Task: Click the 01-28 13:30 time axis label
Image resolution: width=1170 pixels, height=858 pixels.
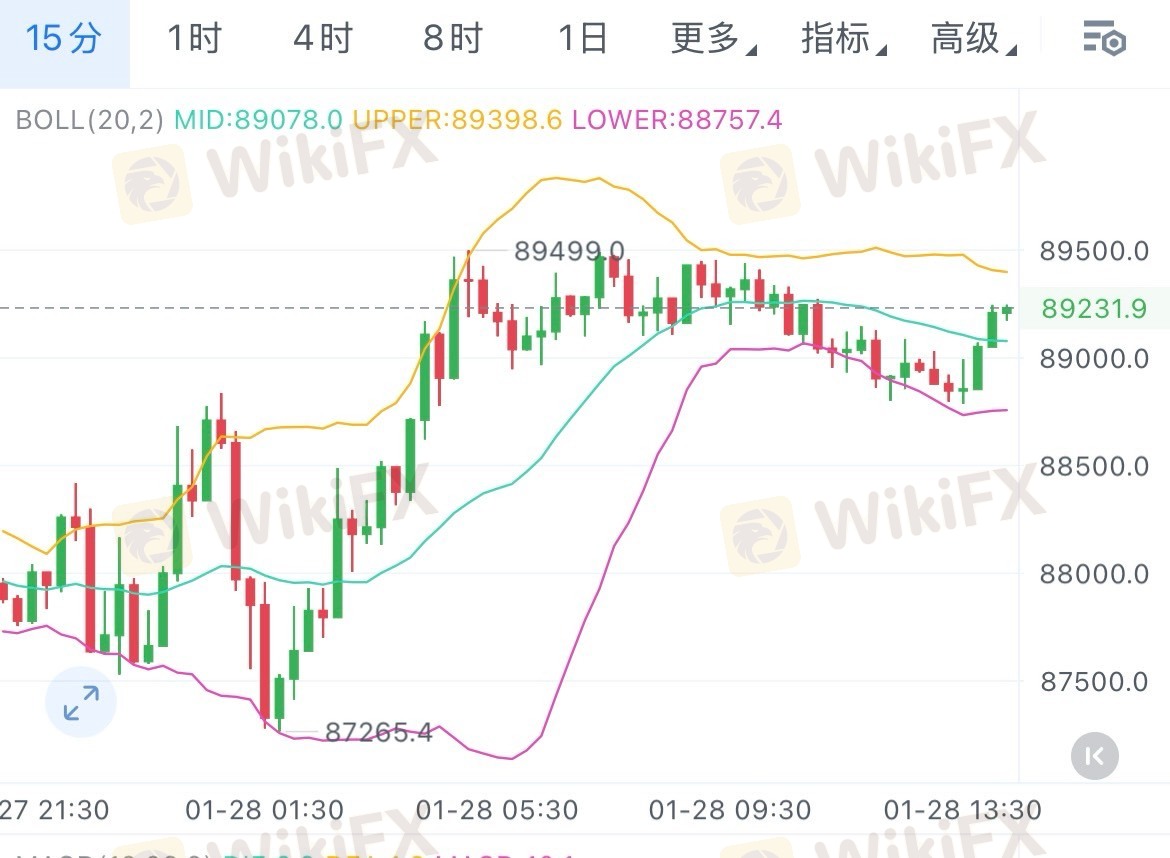Action: (x=962, y=809)
